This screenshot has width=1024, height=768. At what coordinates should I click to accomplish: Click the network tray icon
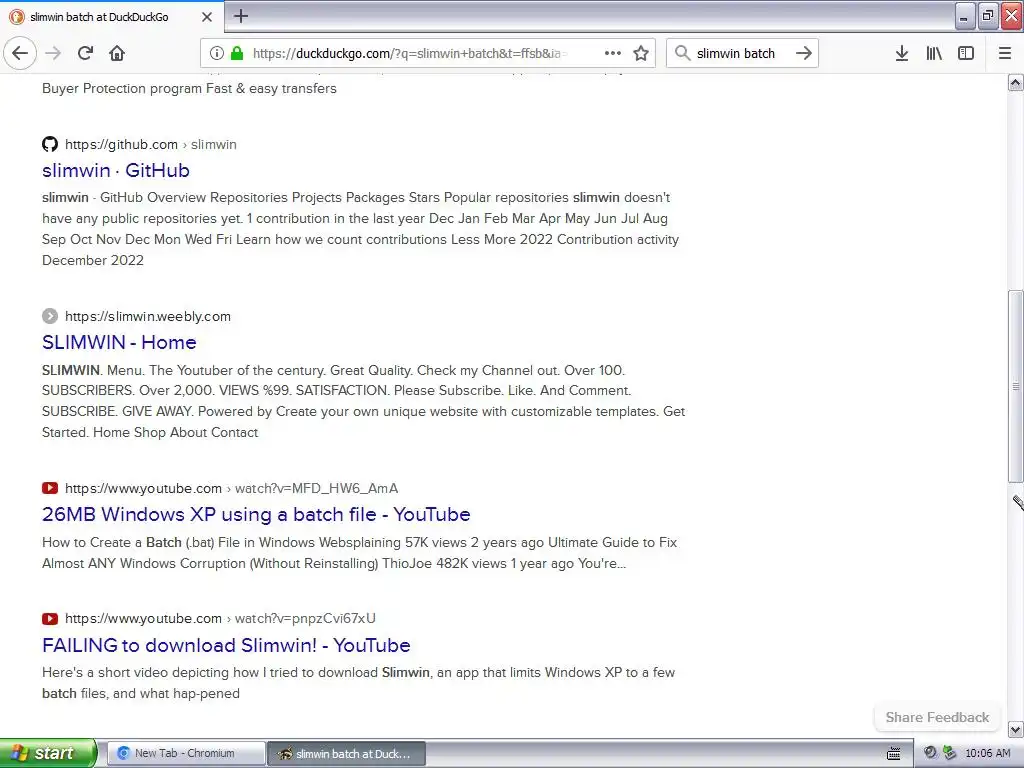pyautogui.click(x=950, y=753)
